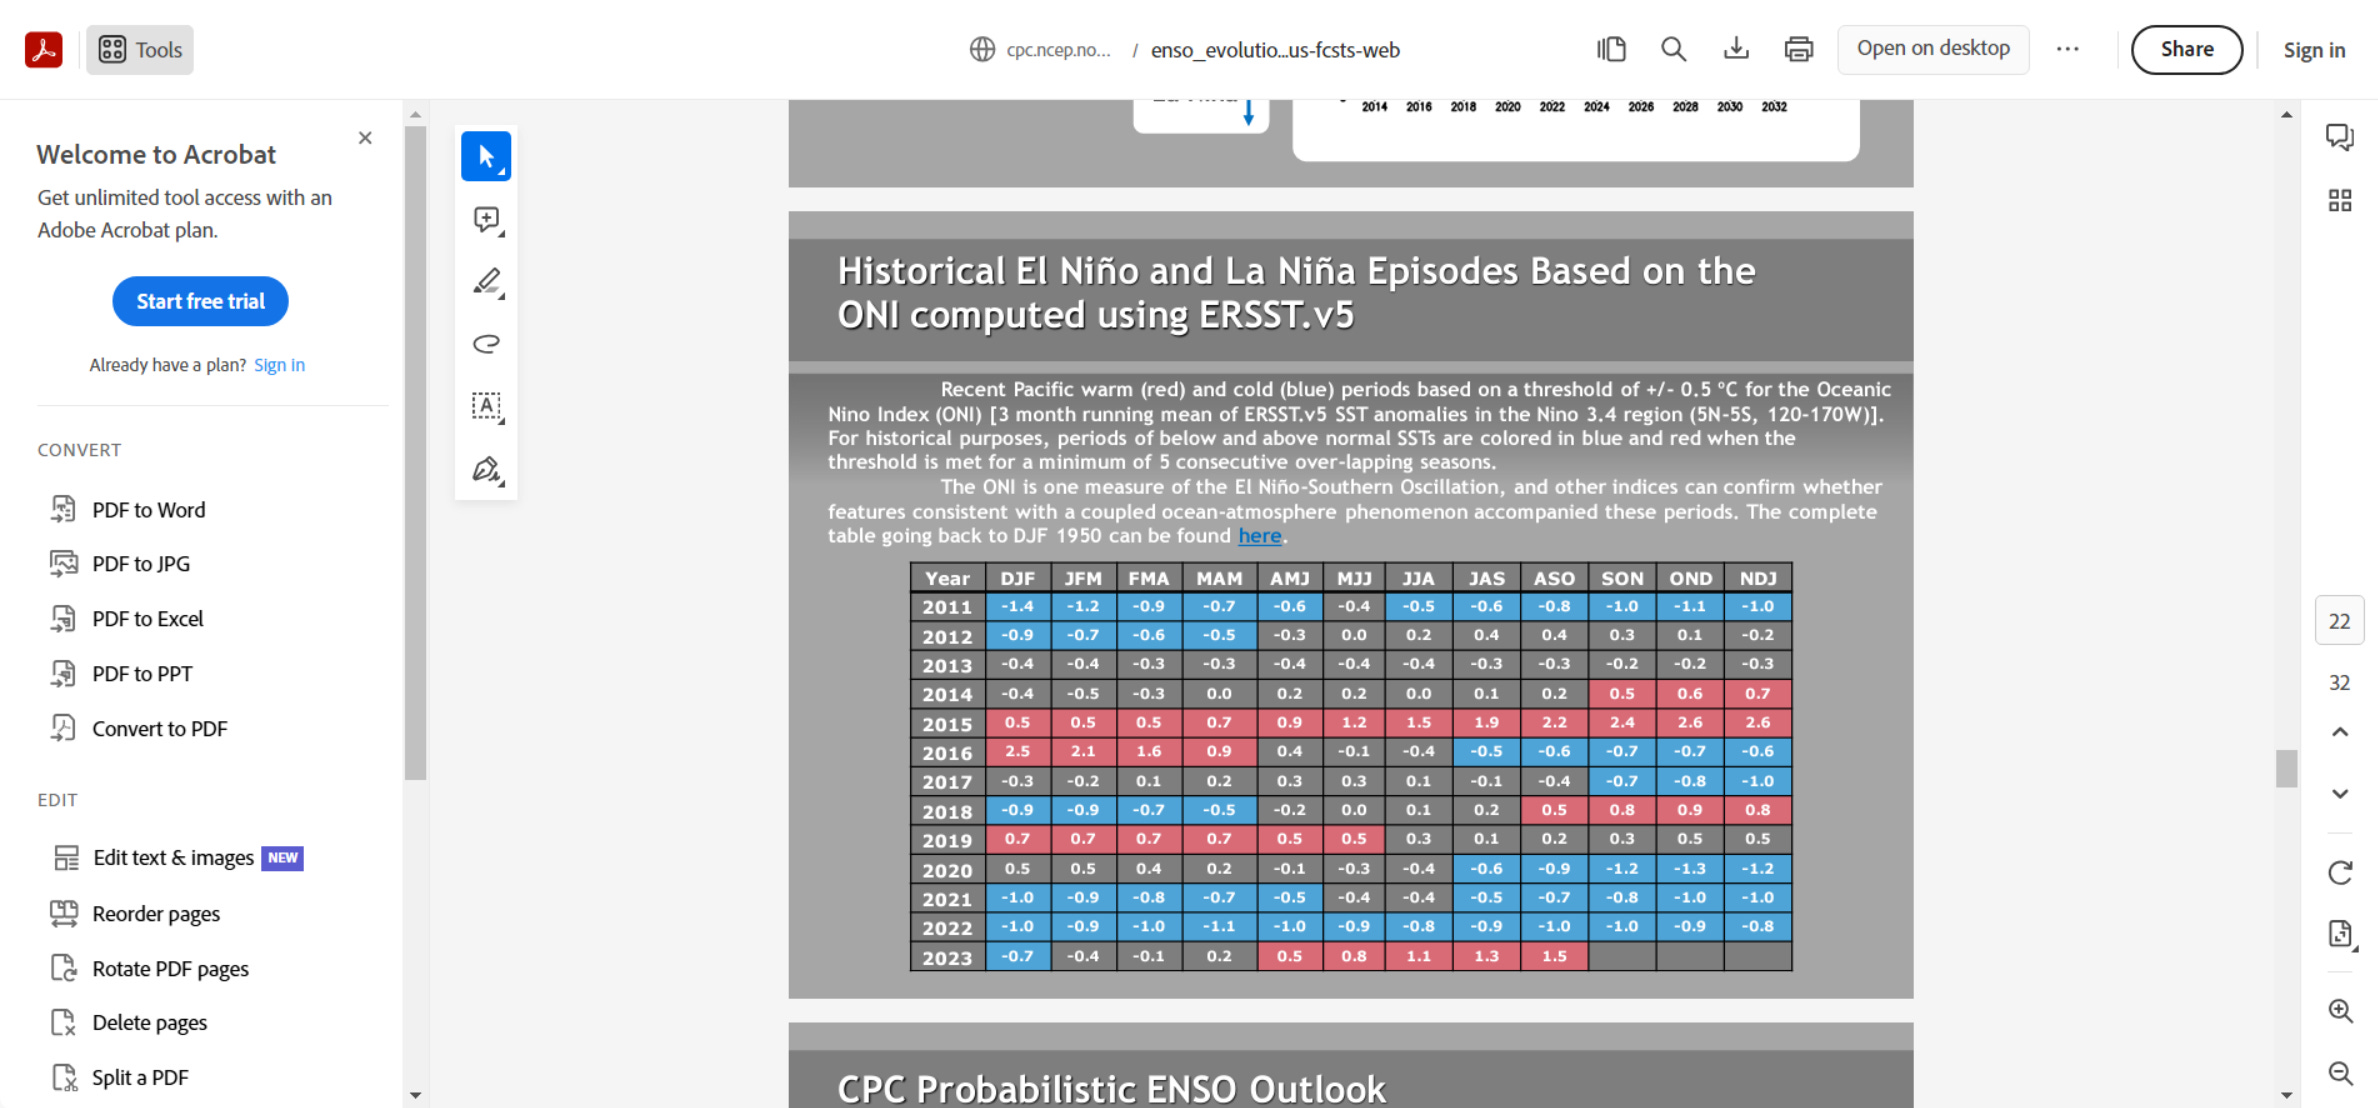Click the enso_evolutio…us-fcsts-web file name
The width and height of the screenshot is (2378, 1108).
1275,50
